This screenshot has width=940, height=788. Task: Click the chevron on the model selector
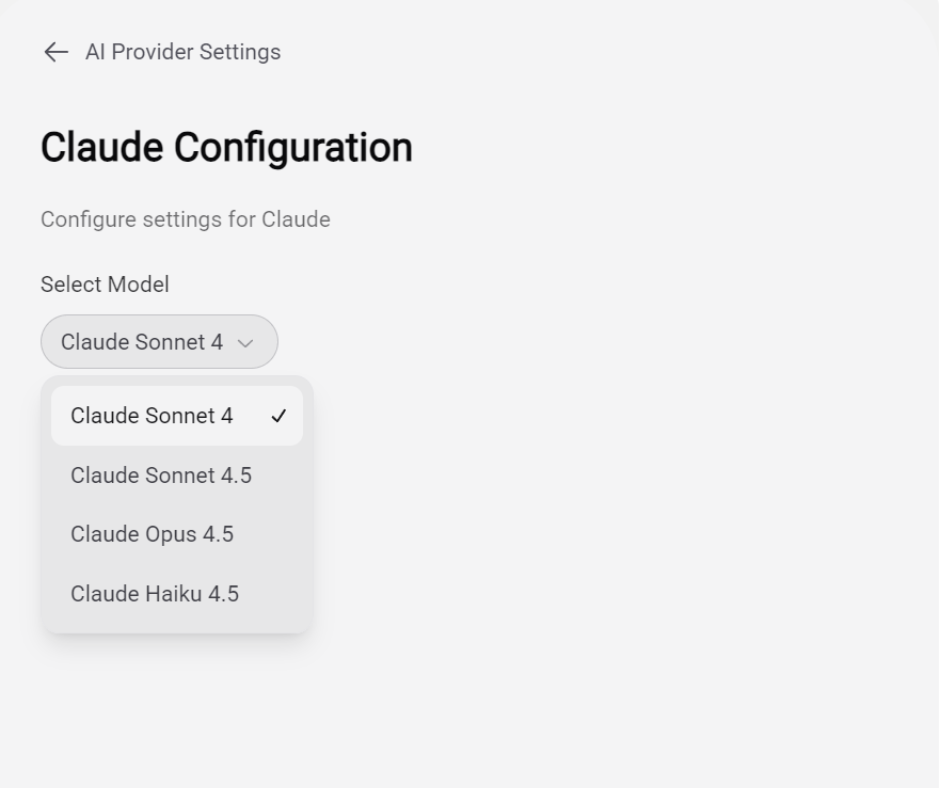pyautogui.click(x=245, y=343)
